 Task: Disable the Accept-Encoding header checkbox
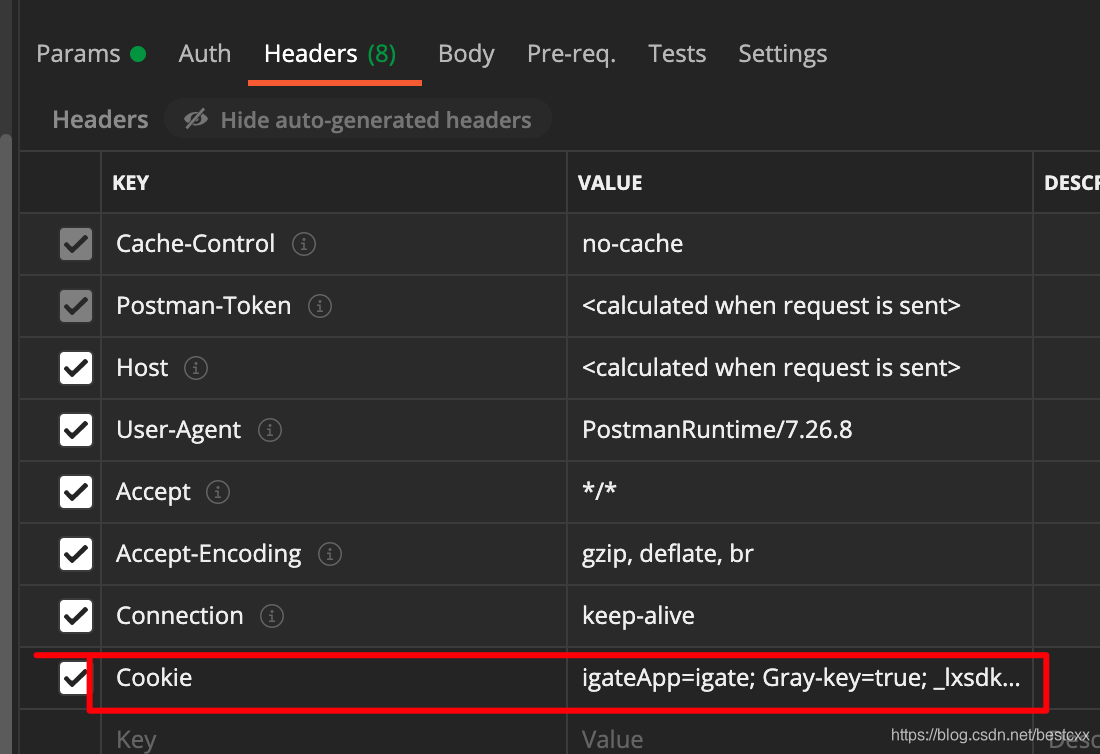76,554
